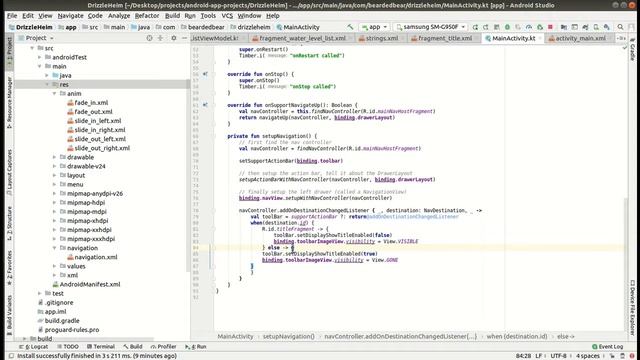Open the Refactor menu
The height and width of the screenshot is (360, 640).
[147, 16]
